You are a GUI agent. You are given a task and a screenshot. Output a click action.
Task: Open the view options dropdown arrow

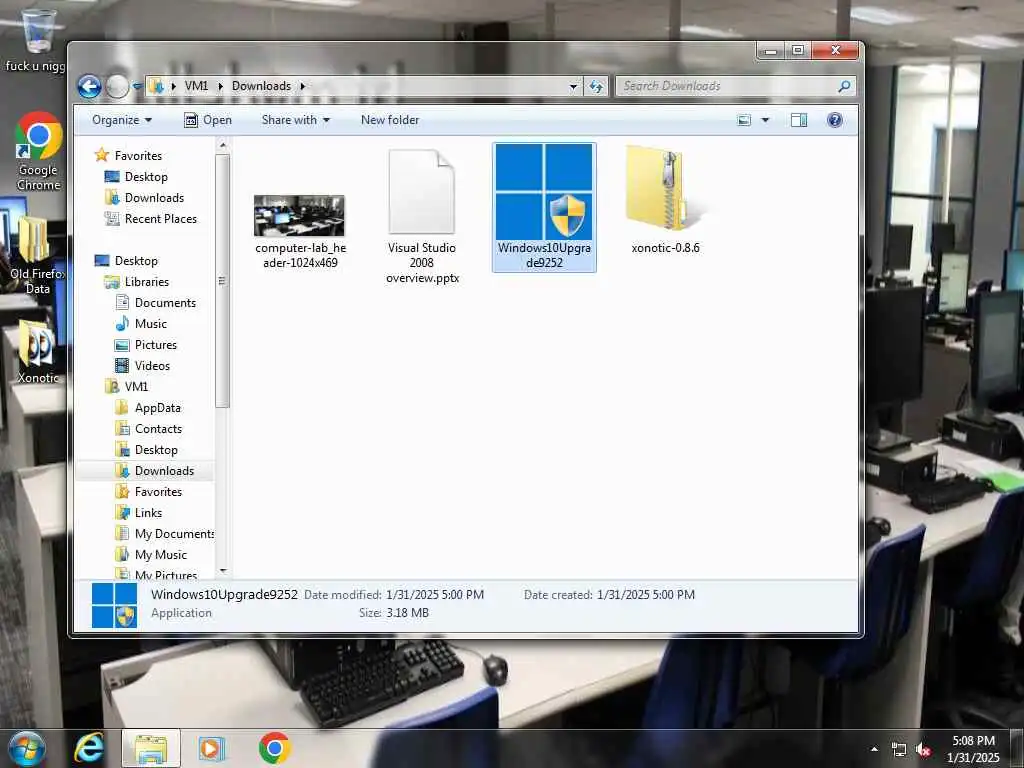pos(765,120)
